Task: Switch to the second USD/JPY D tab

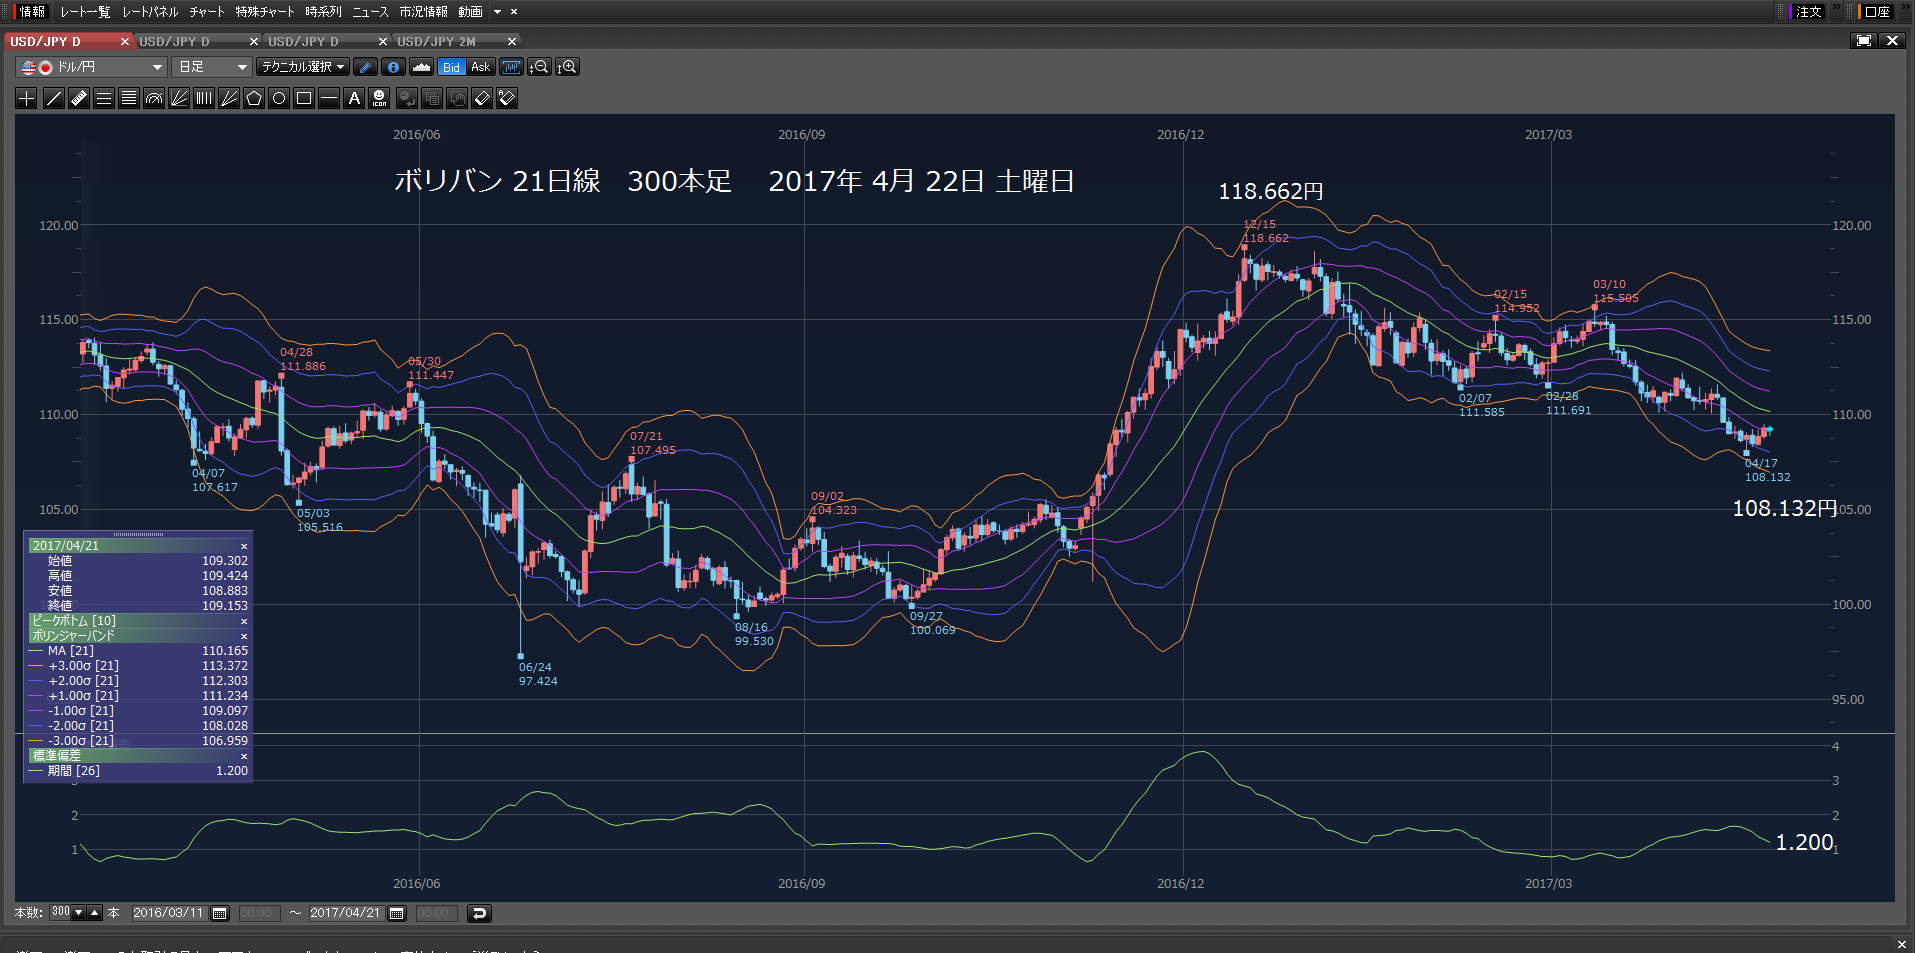Action: [x=174, y=42]
